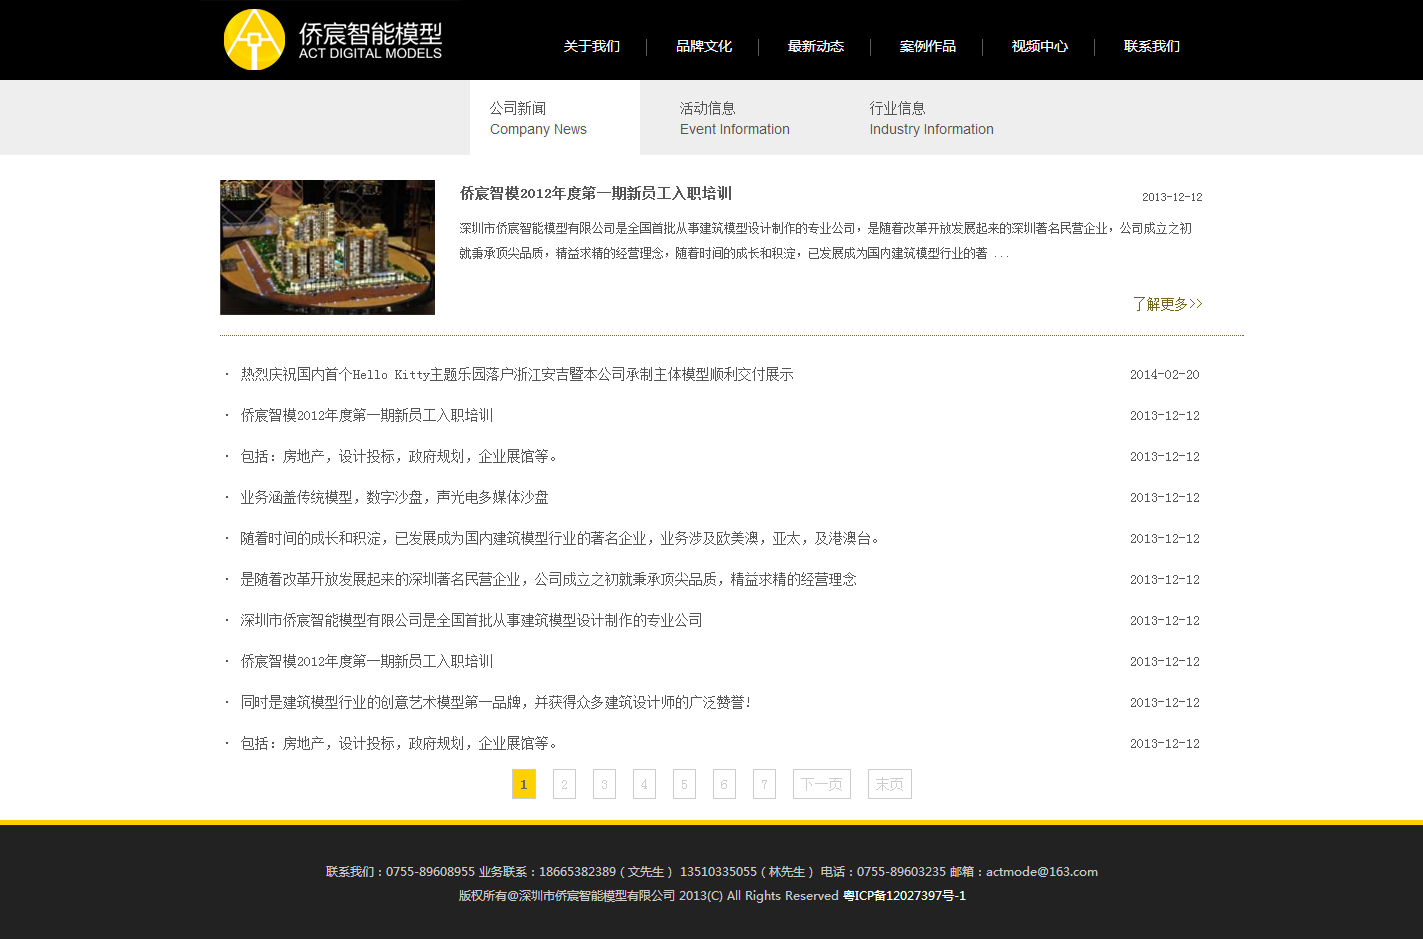Switch to the 活动信息 Event Information tab
Viewport: 1423px width, 940px height.
pos(735,118)
